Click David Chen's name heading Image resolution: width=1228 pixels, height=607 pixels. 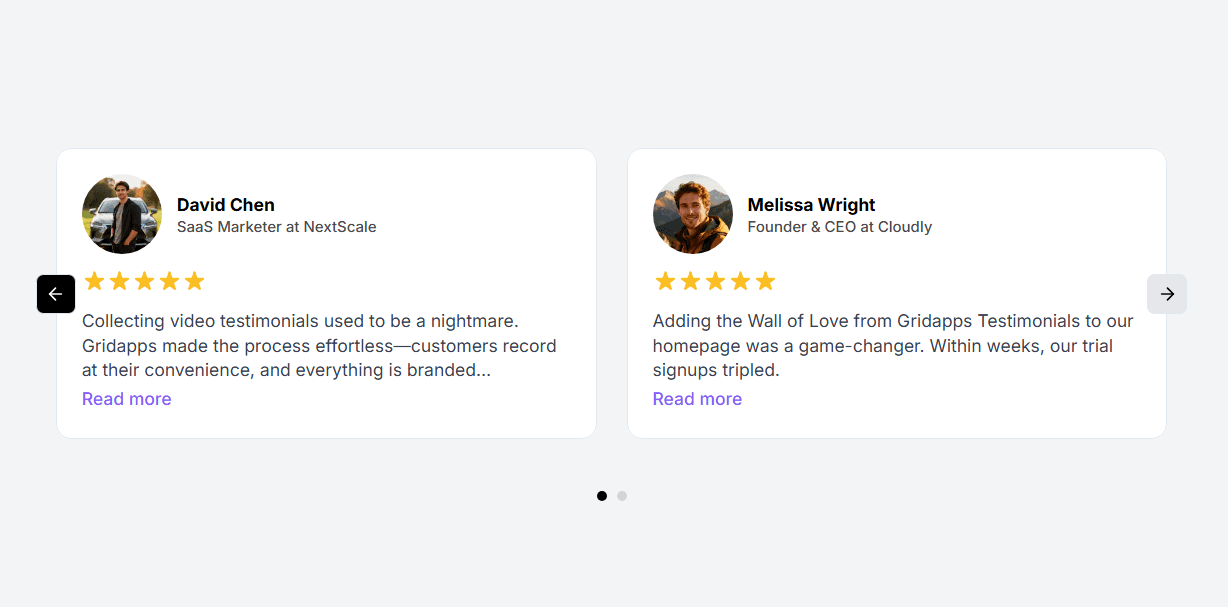225,204
